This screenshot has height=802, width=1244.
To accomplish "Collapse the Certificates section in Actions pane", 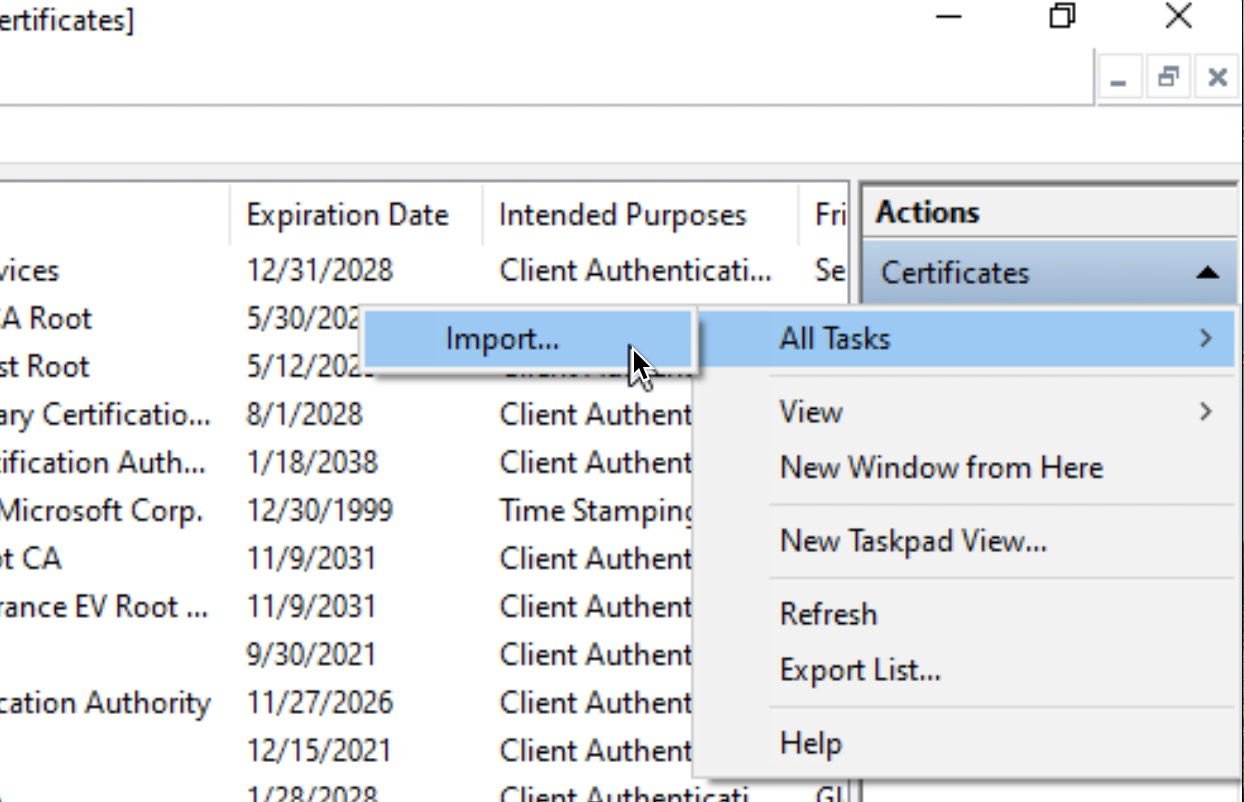I will point(1207,273).
